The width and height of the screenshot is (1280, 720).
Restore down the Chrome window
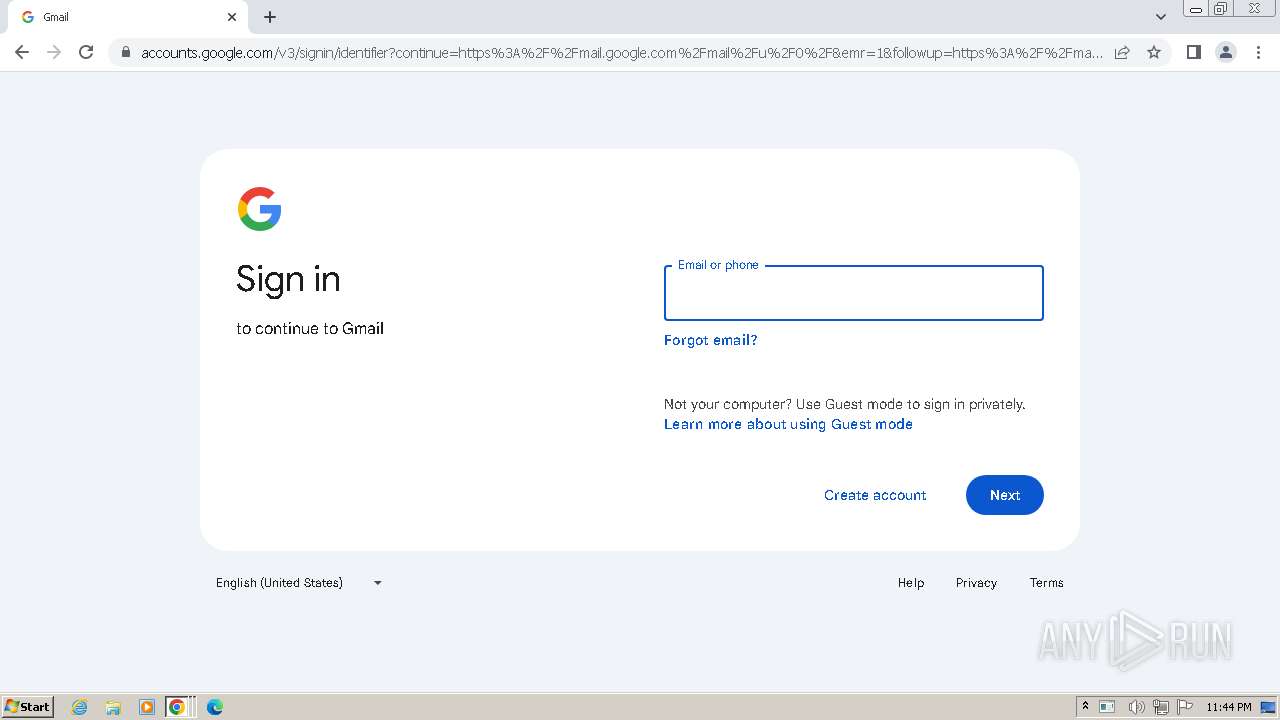1220,8
